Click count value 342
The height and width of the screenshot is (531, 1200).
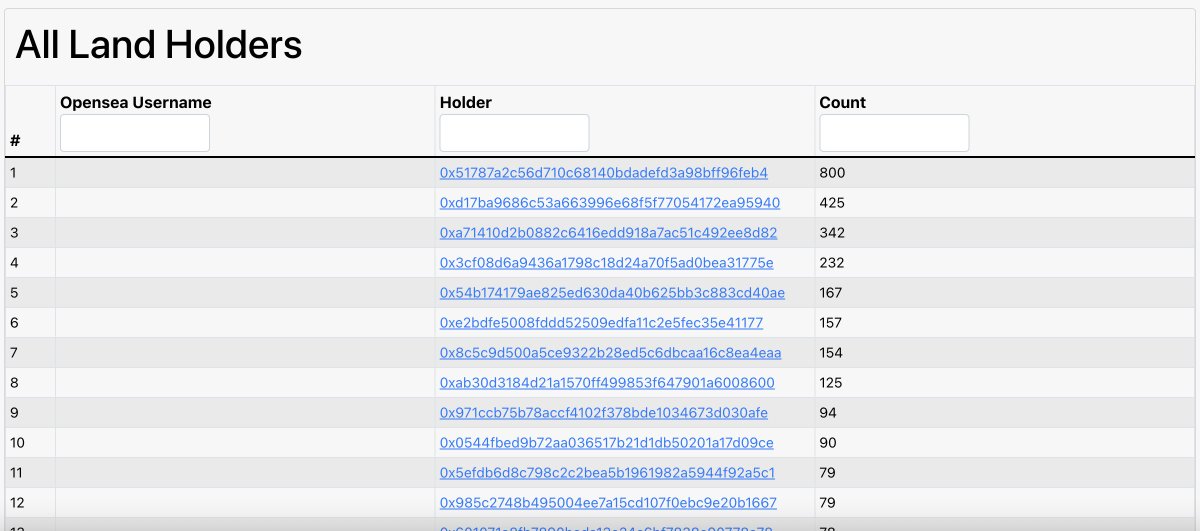pyautogui.click(x=832, y=233)
